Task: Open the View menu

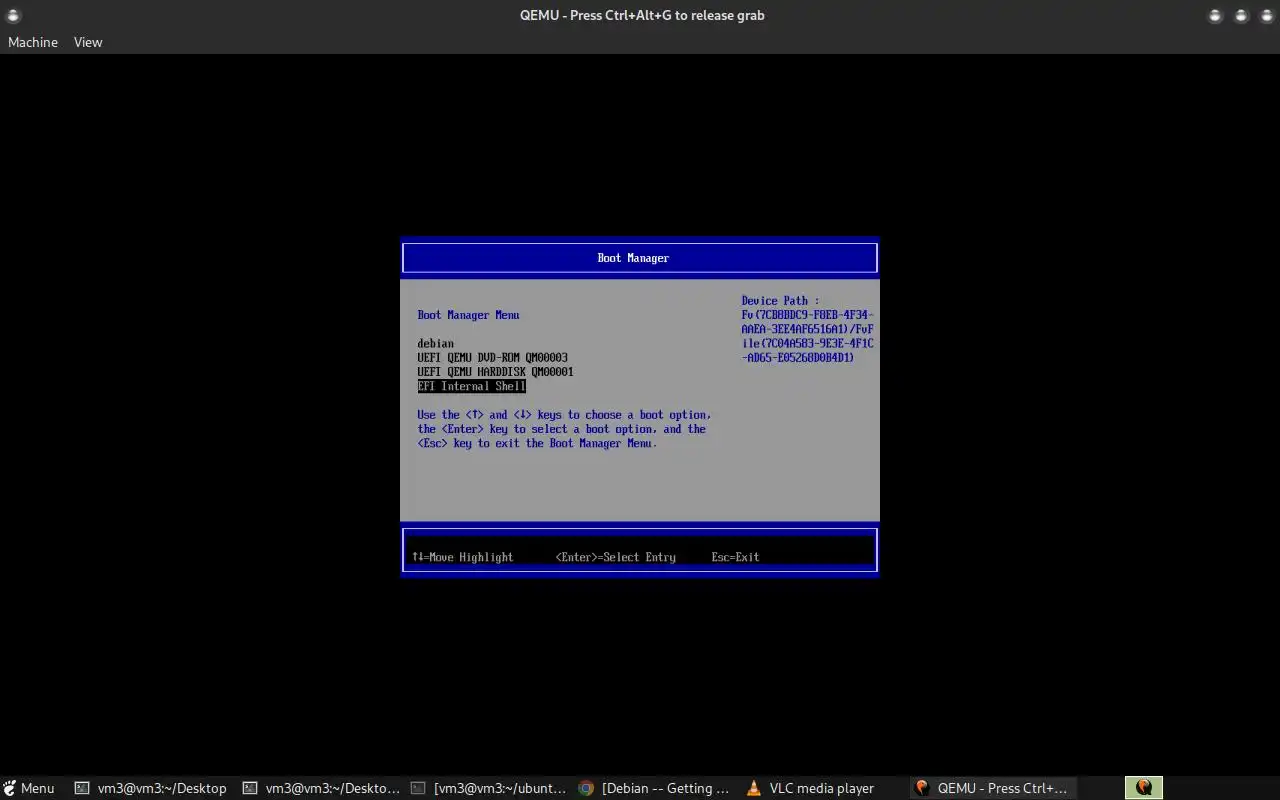Action: point(88,42)
